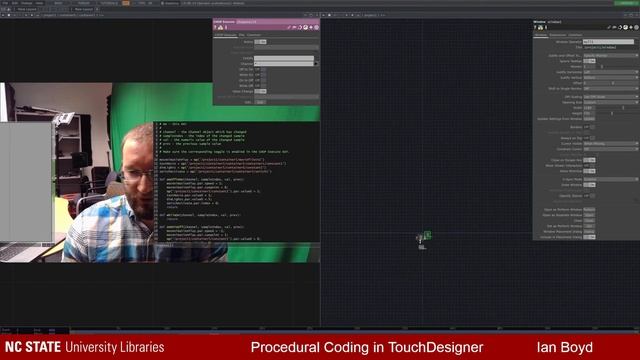Toggle Draw Window parameter

[589, 185]
